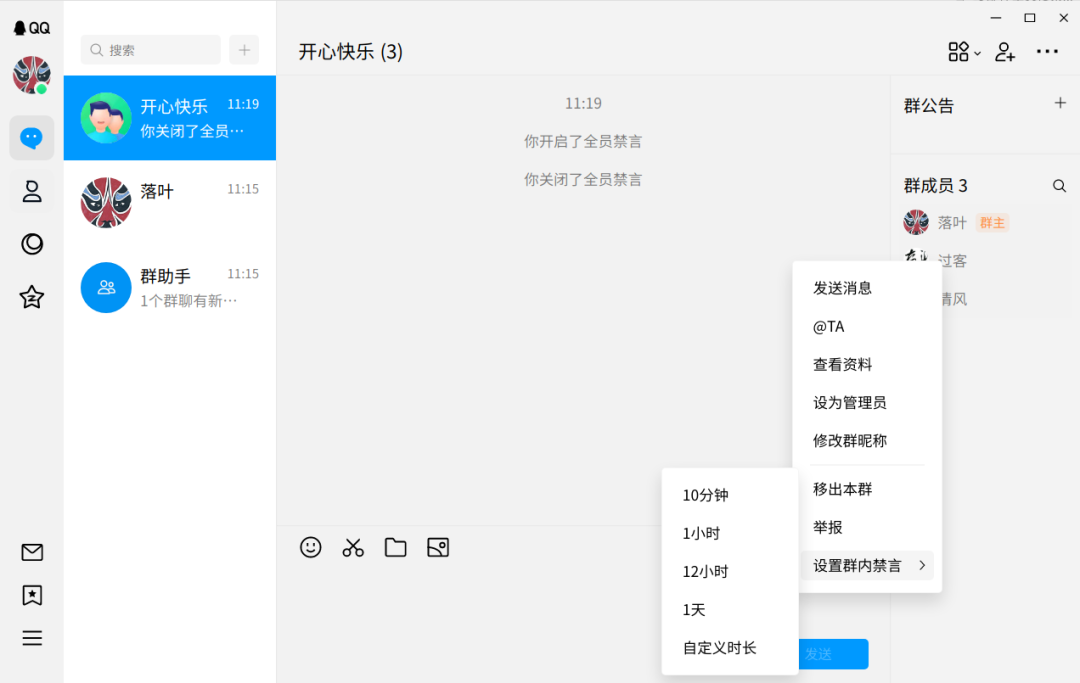The image size is (1080, 683).
Task: Open the 落叶 chat conversation
Action: 170,203
